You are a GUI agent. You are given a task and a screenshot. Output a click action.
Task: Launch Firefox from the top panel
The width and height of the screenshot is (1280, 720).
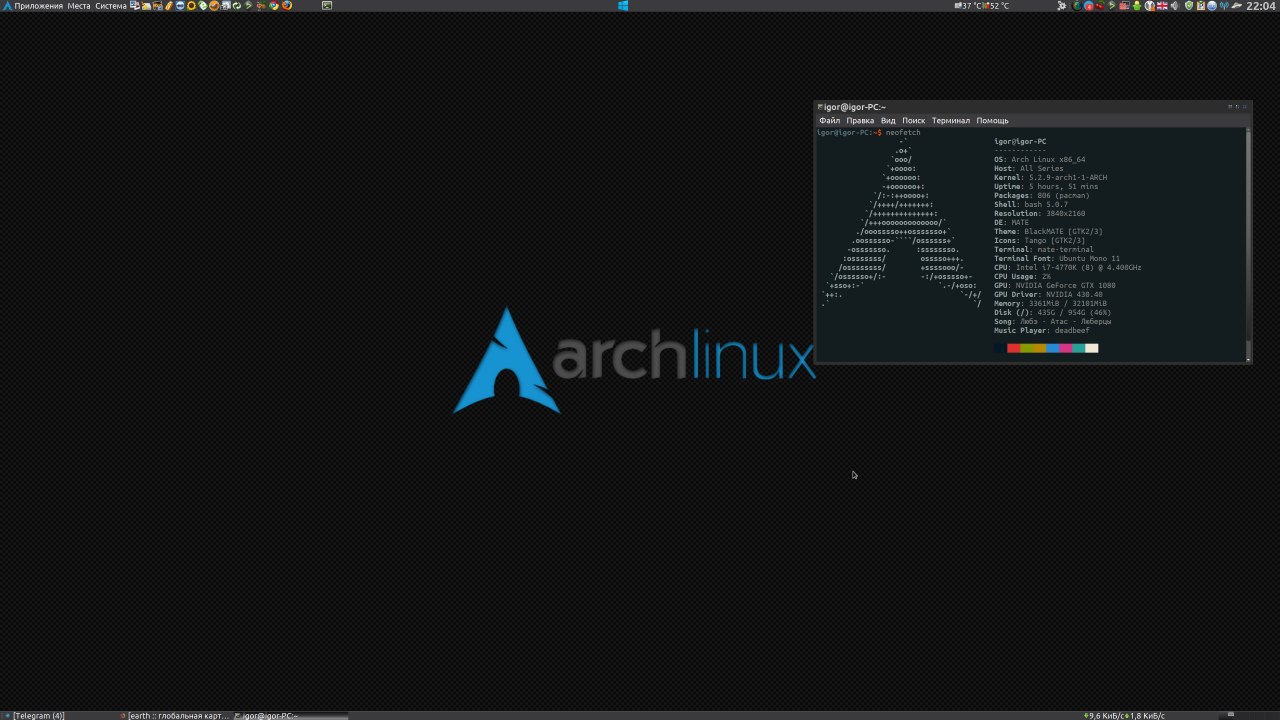[286, 5]
